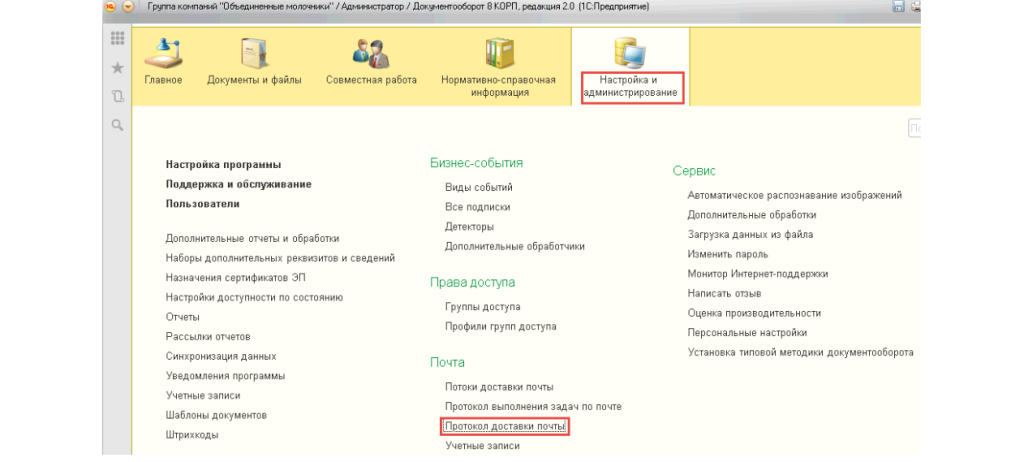Open the sections grid menu icon in sidebar
The image size is (1024, 462).
(117, 39)
